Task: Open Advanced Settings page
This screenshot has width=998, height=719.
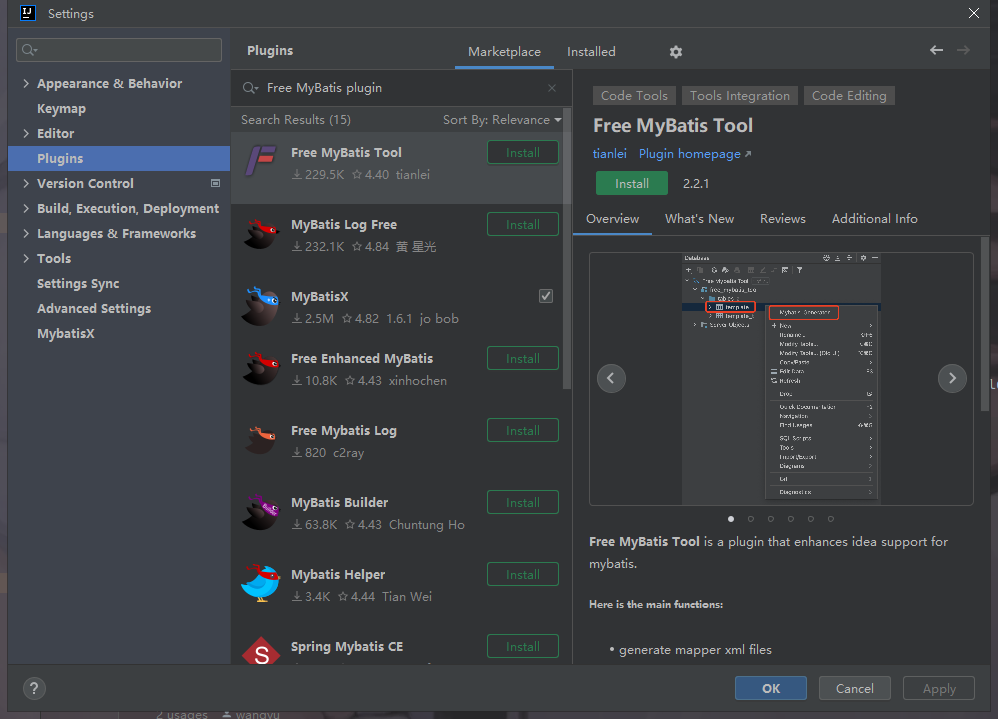Action: [94, 309]
